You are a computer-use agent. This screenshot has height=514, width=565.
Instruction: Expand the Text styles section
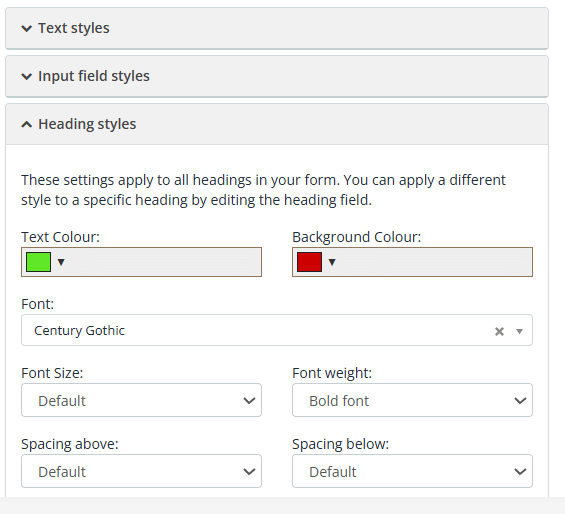pos(277,28)
